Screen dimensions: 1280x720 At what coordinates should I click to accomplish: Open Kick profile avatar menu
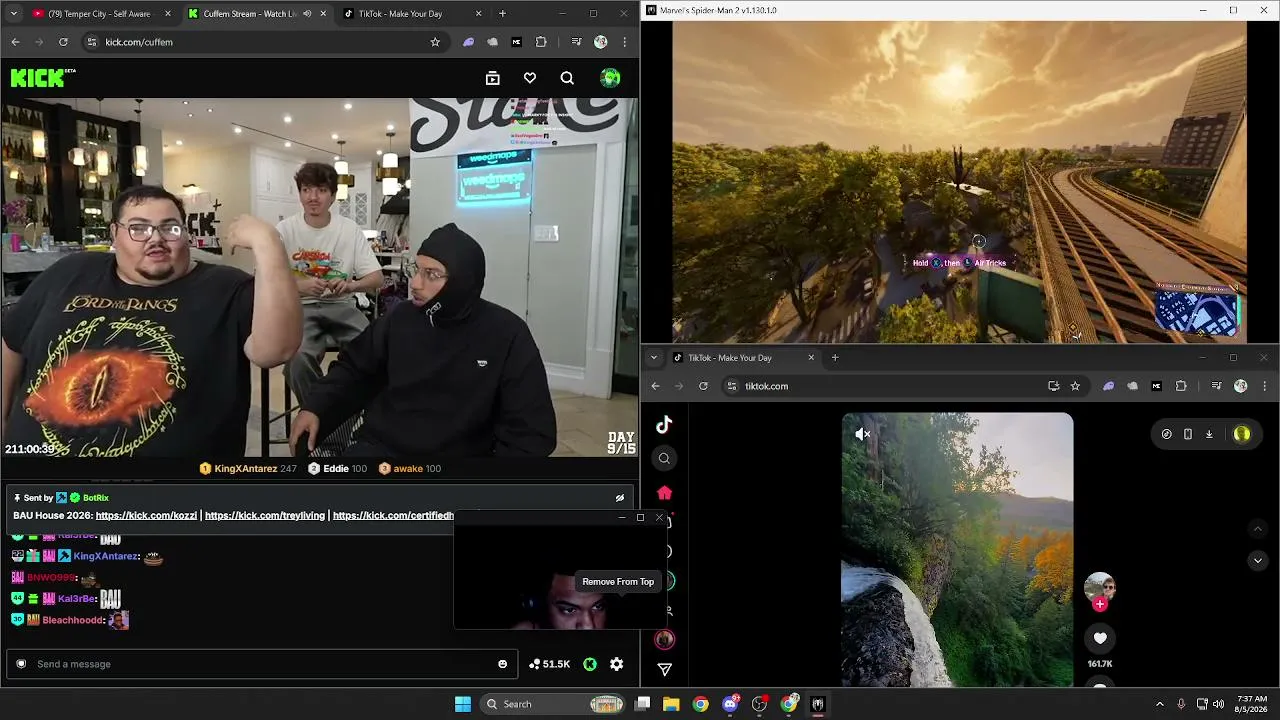(610, 78)
